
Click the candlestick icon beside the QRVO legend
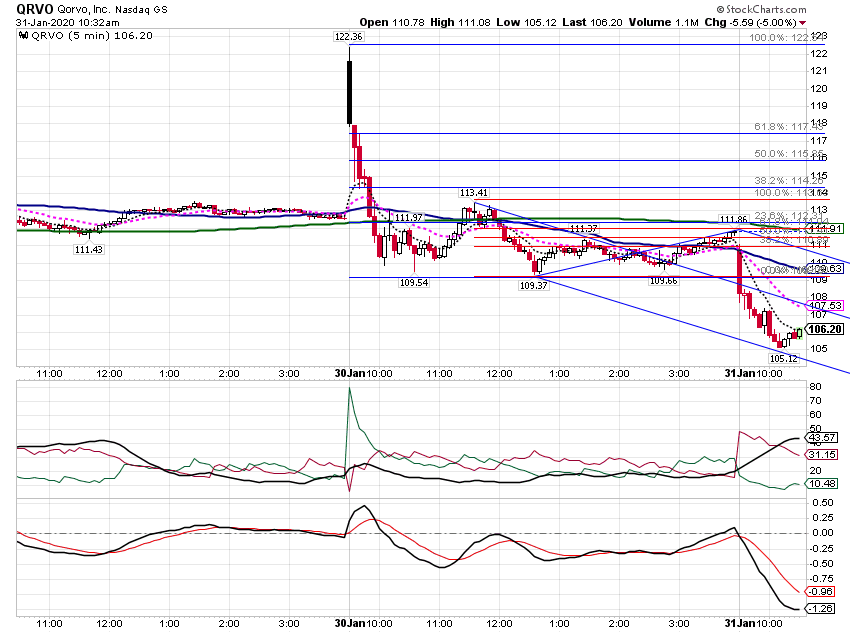pyautogui.click(x=23, y=36)
